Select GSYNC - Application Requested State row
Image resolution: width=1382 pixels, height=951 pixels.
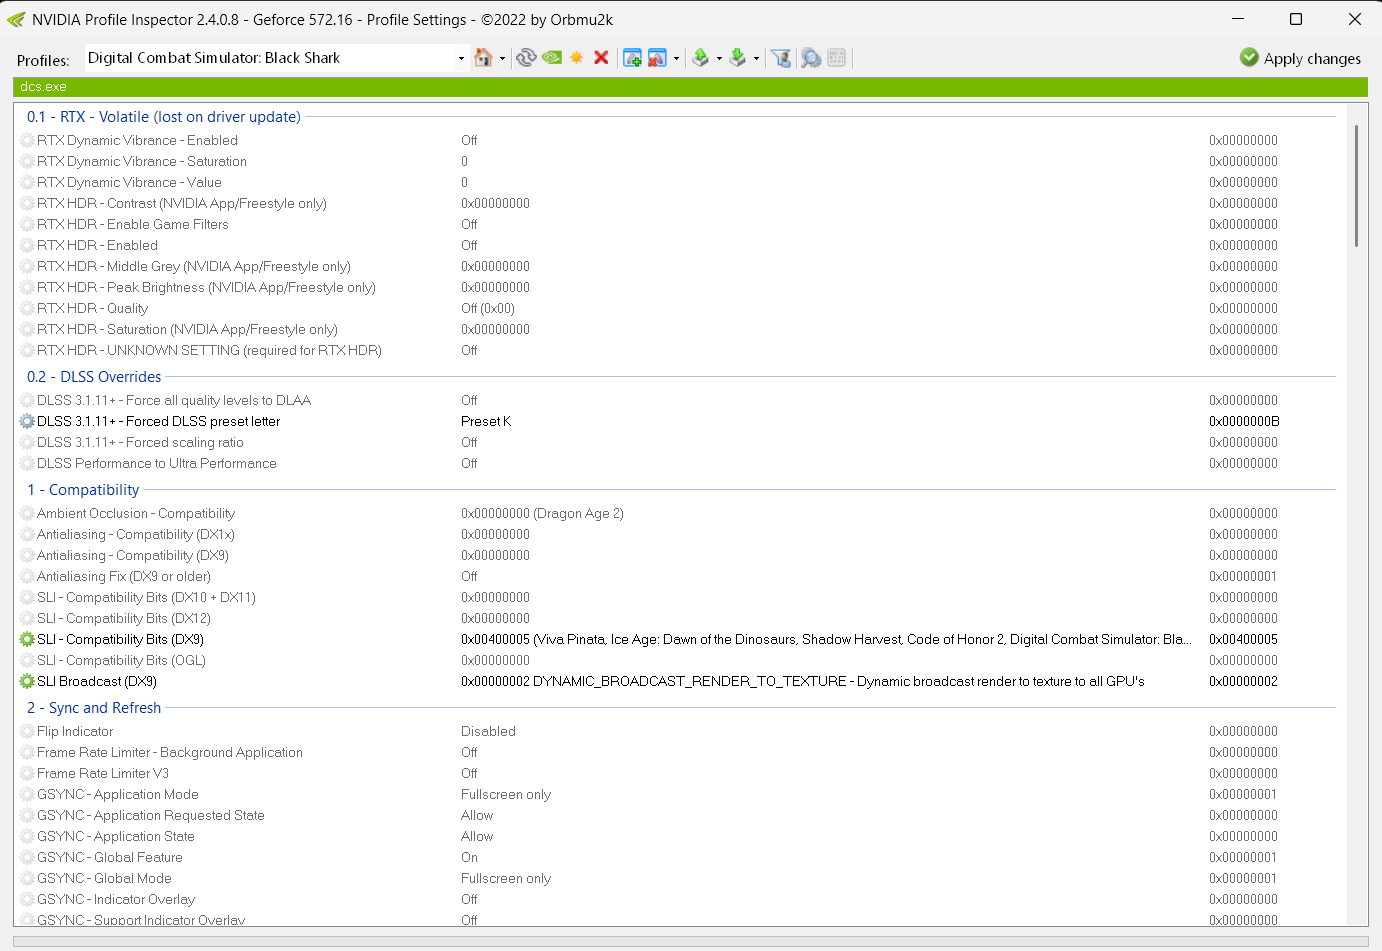pyautogui.click(x=151, y=816)
